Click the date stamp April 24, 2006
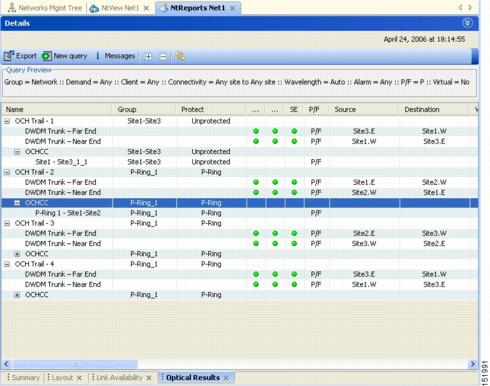The image size is (490, 386). point(424,39)
